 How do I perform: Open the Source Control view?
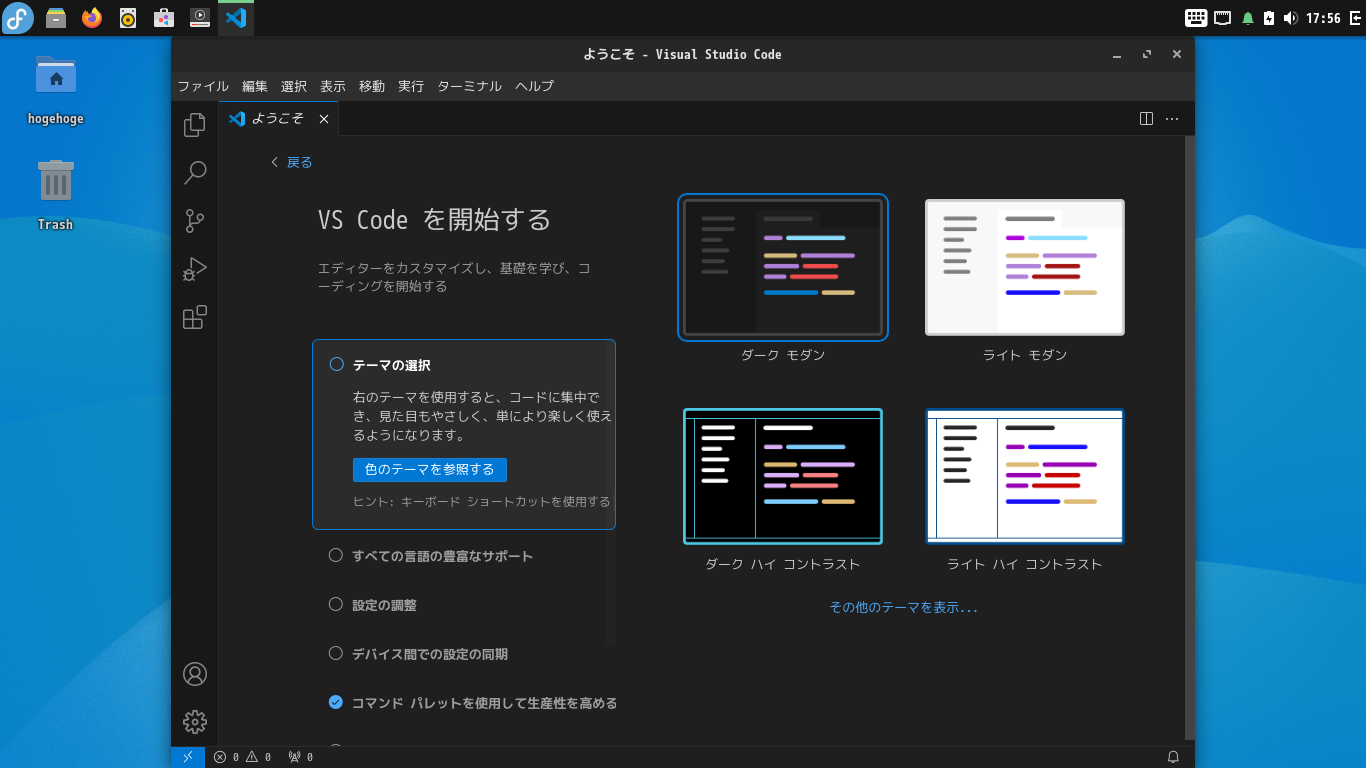195,221
